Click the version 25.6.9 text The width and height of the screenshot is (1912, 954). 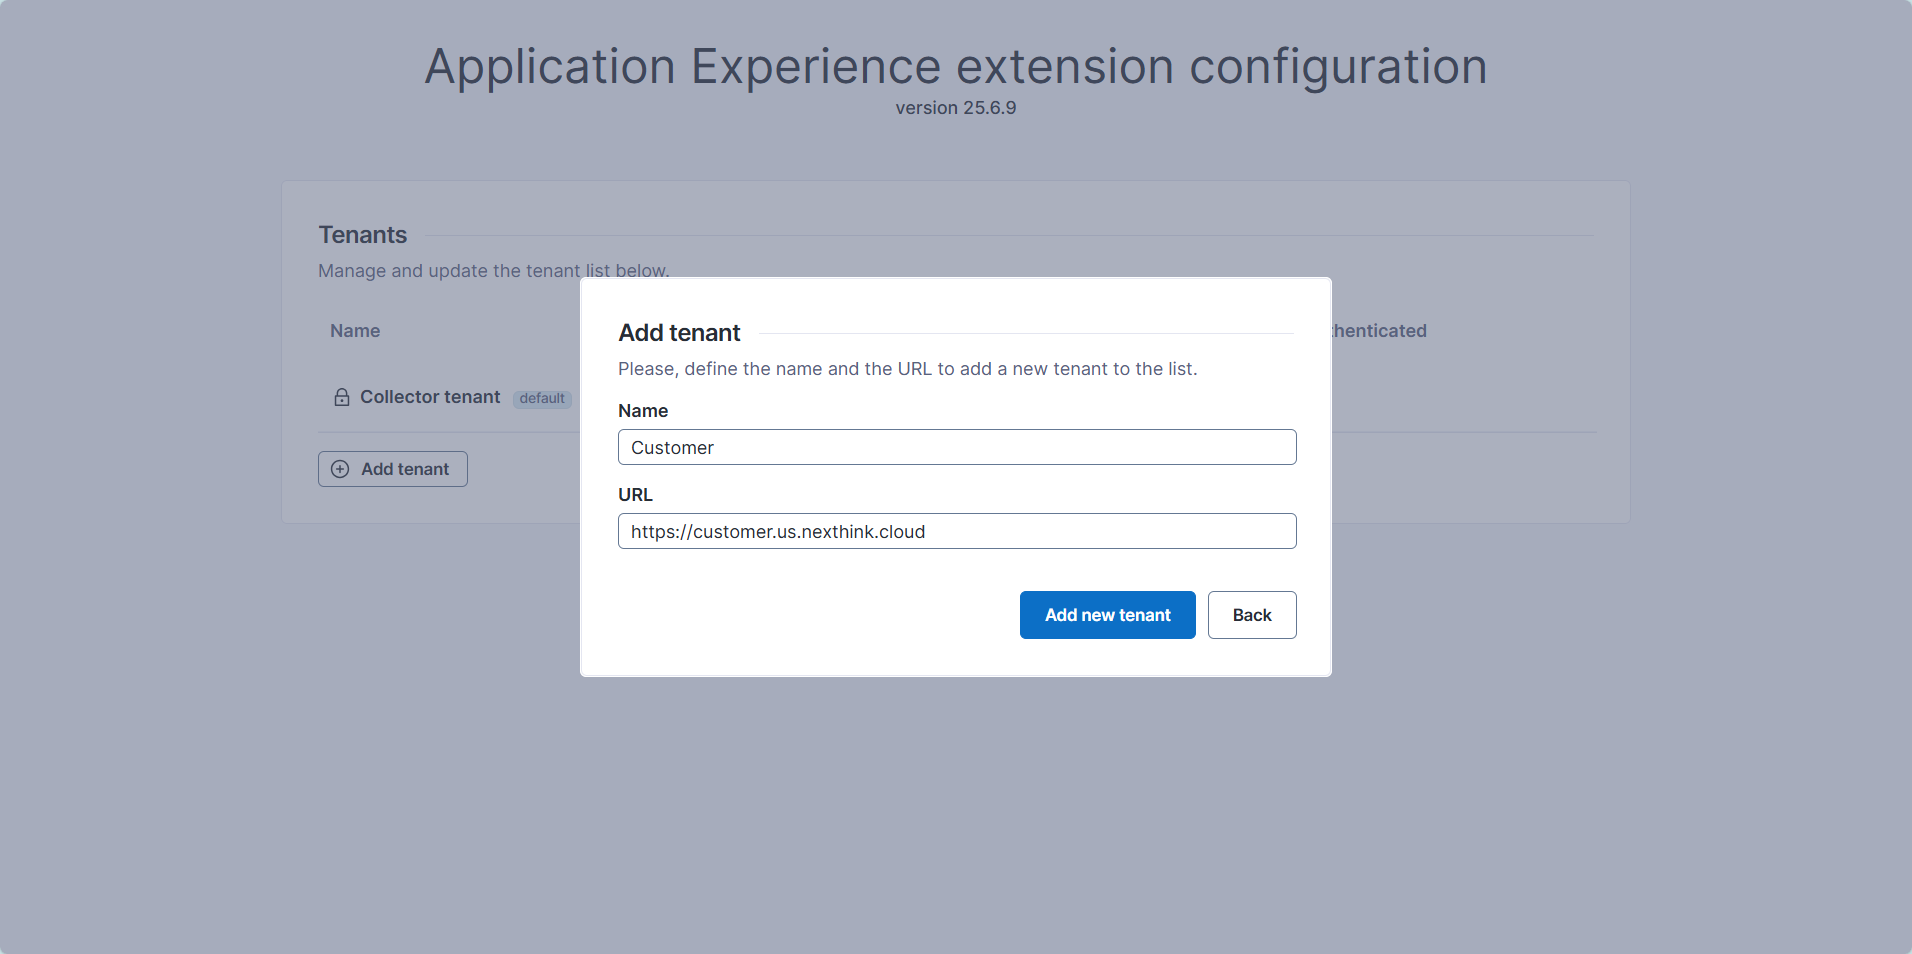(955, 108)
